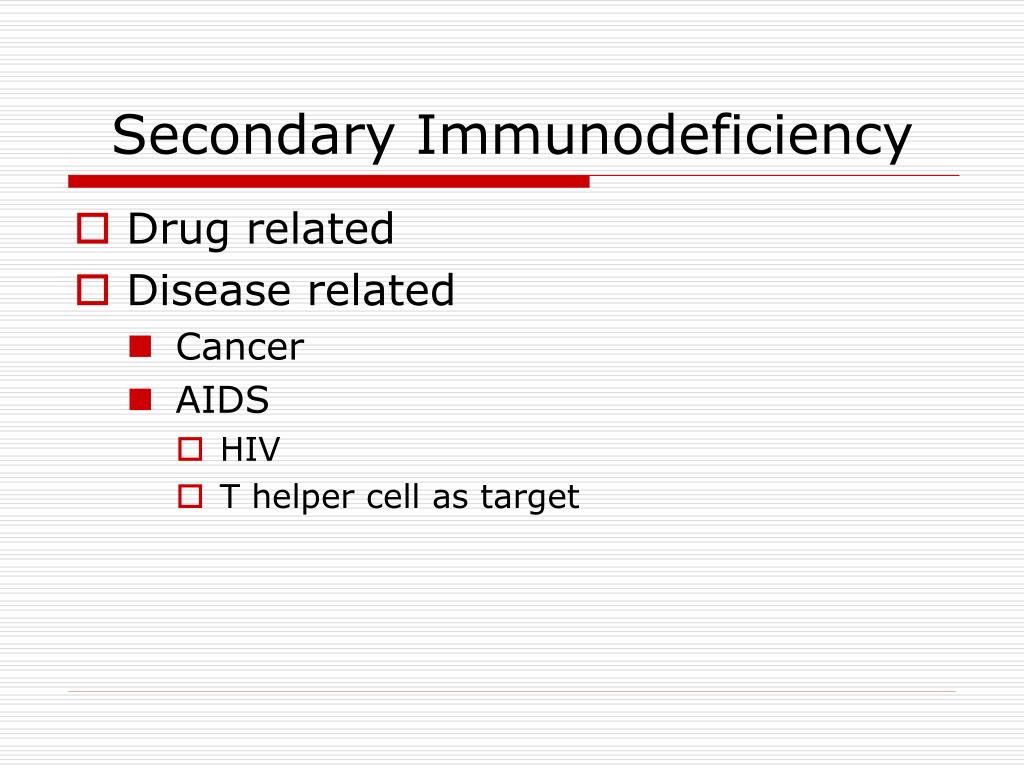Select the Drug related text line
1024x768 pixels.
coord(261,229)
